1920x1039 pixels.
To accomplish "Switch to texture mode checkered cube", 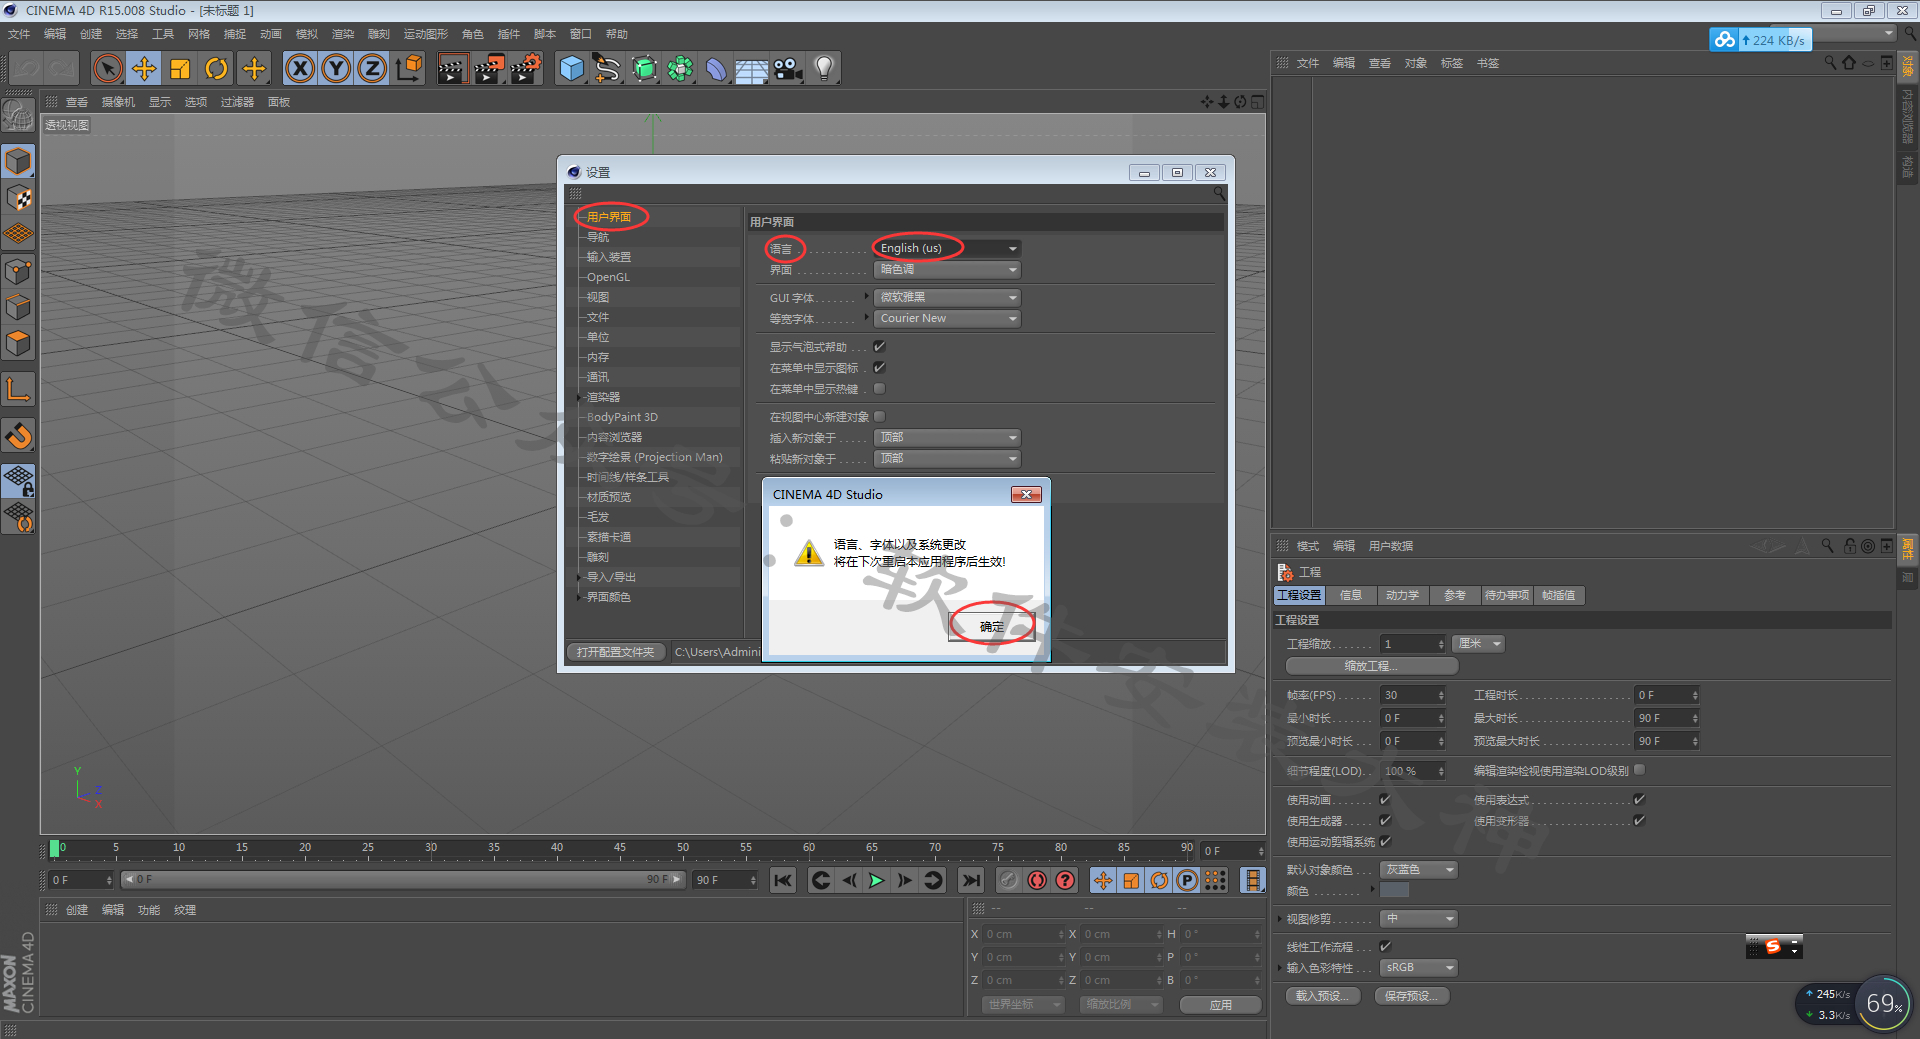I will (x=19, y=198).
